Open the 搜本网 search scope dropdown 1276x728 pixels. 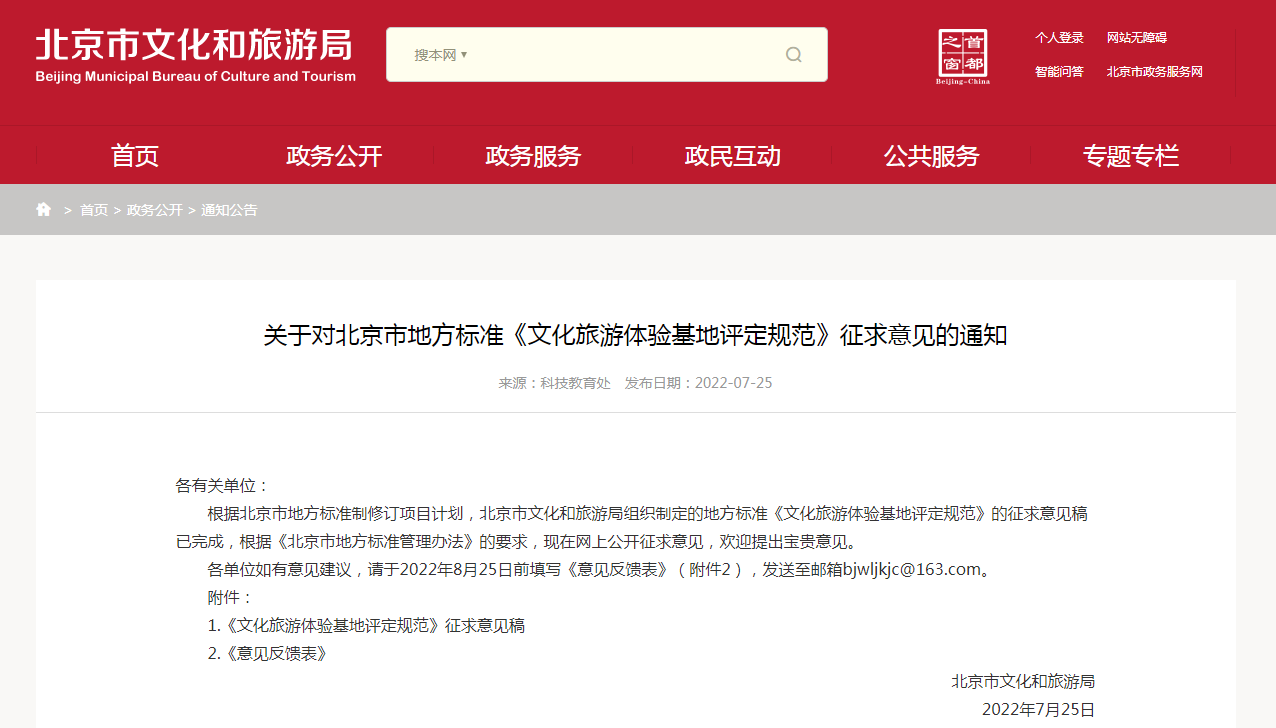click(x=441, y=55)
